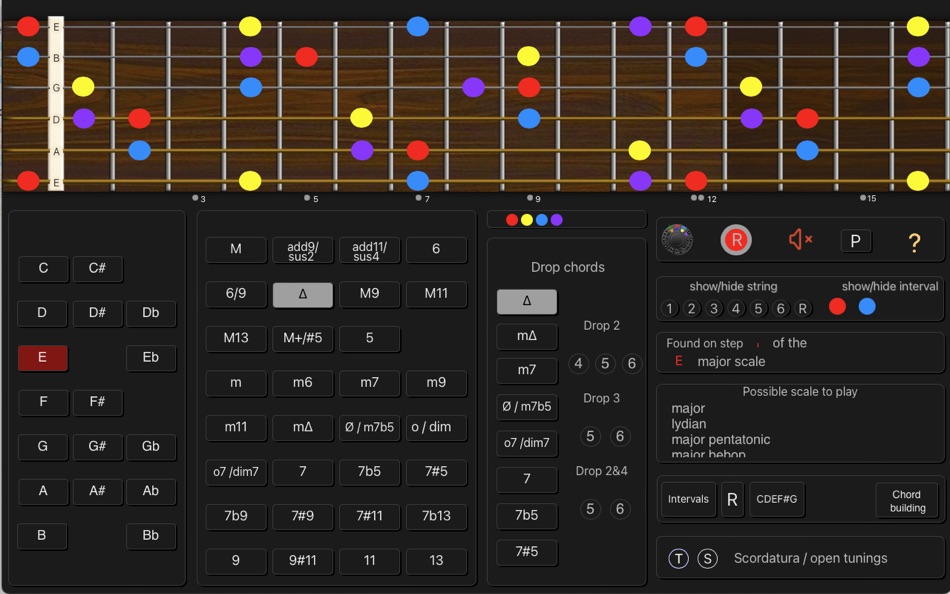This screenshot has width=950, height=594.
Task: Toggle the blue show/hide interval dot
Action: click(x=866, y=307)
